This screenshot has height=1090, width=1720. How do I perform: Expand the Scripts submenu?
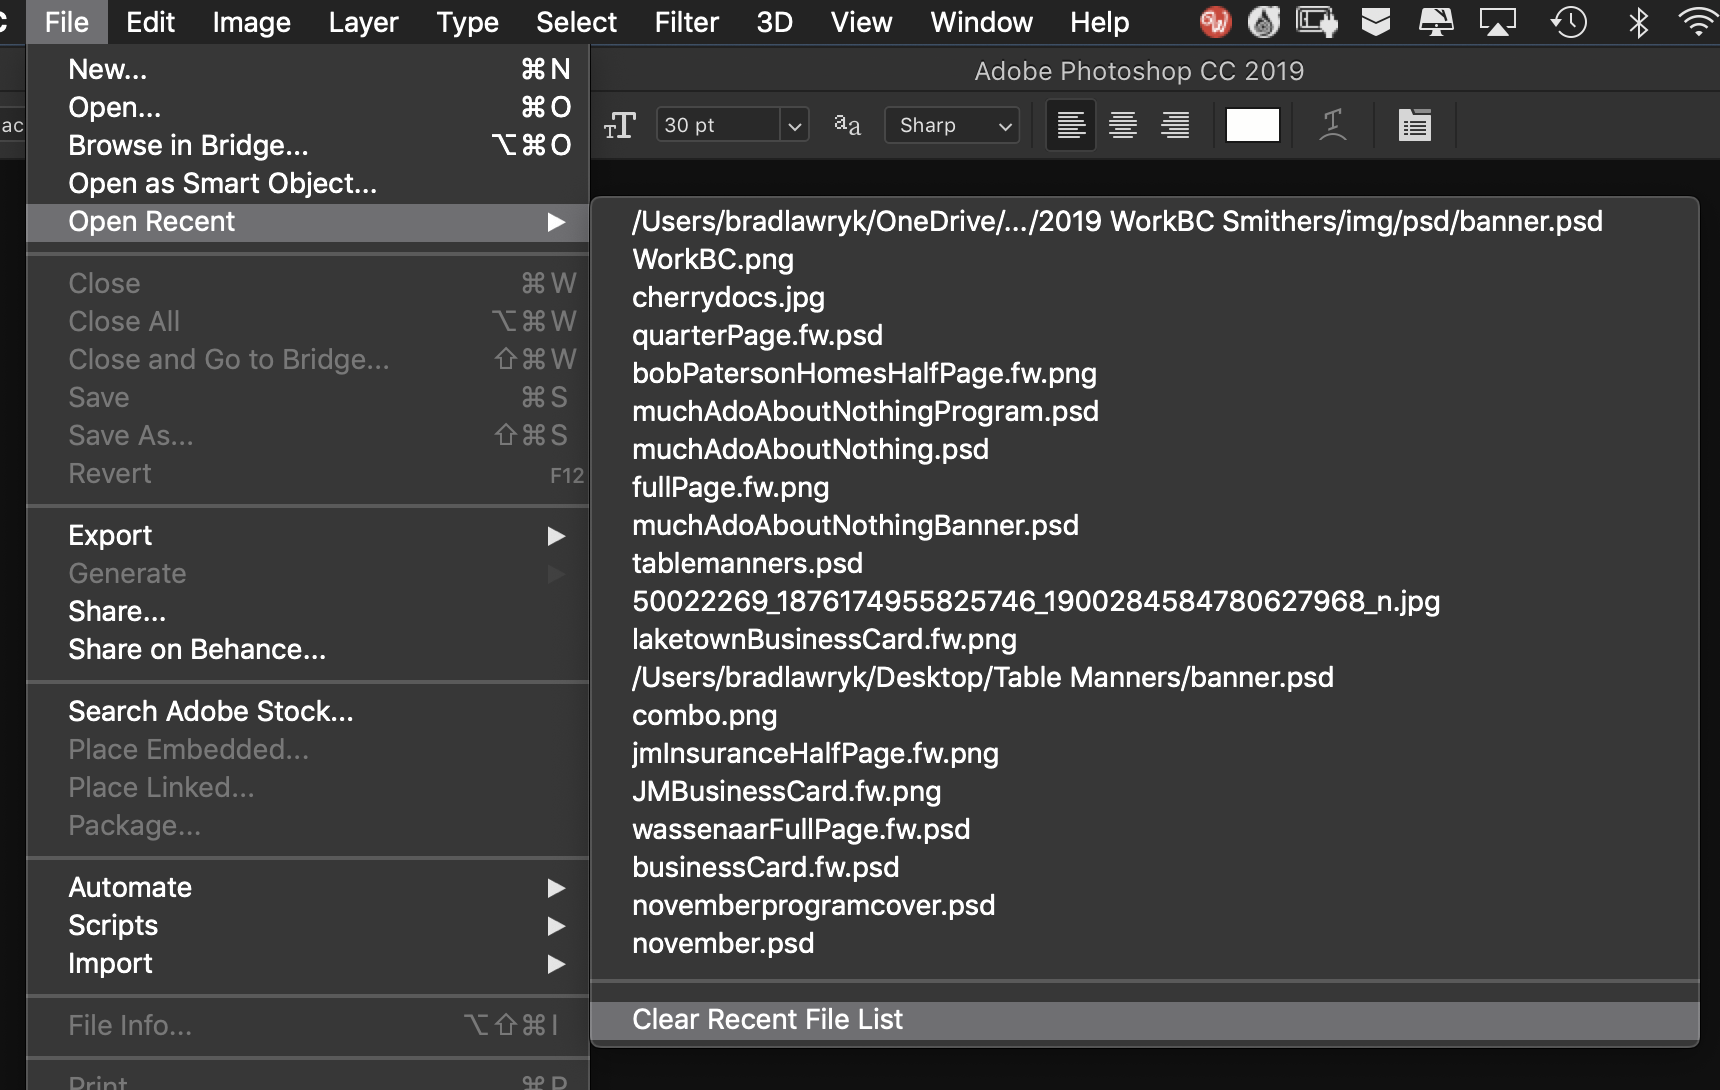point(307,926)
